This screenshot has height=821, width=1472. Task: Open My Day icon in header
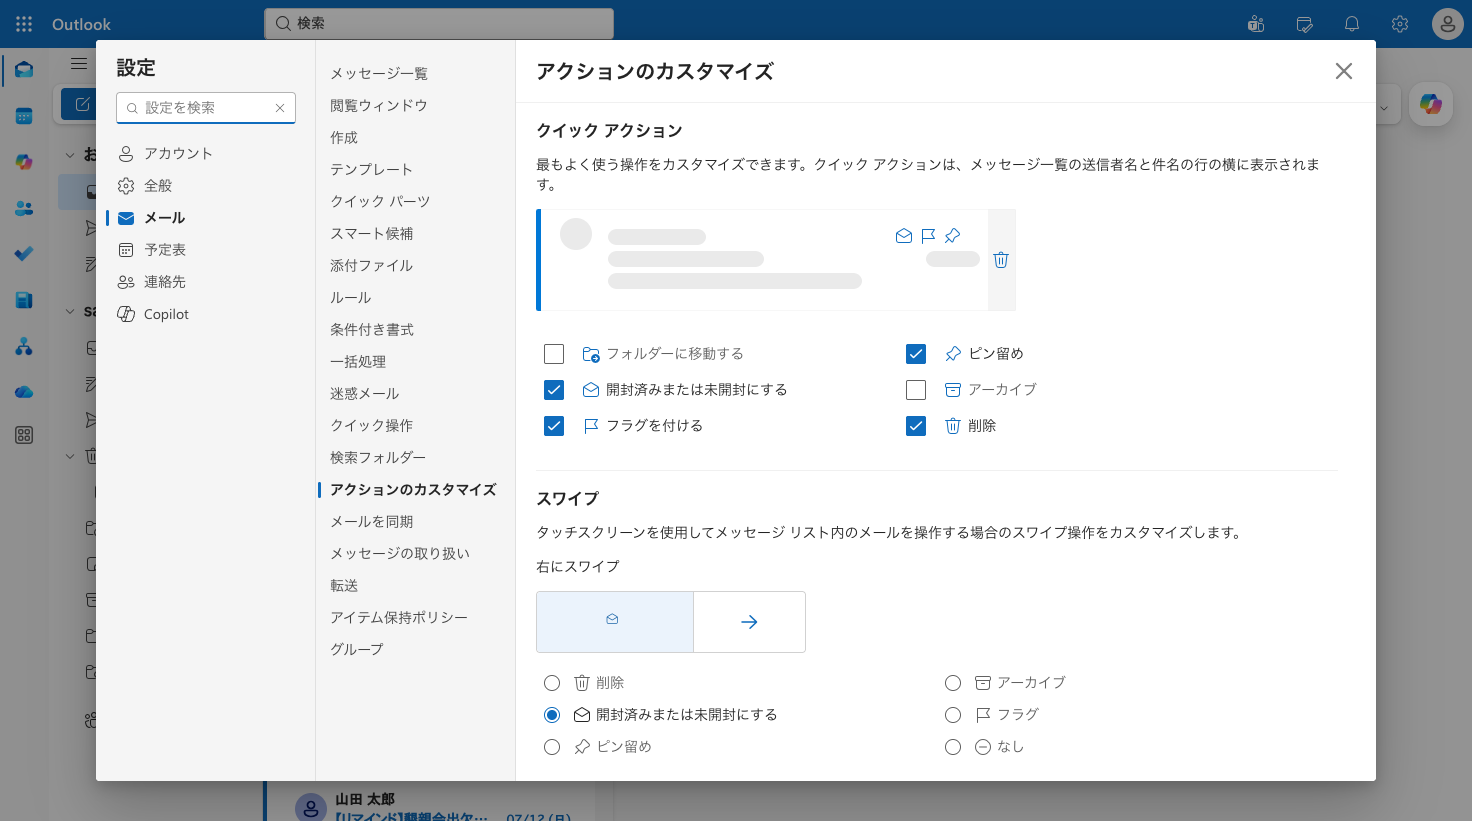click(1304, 24)
